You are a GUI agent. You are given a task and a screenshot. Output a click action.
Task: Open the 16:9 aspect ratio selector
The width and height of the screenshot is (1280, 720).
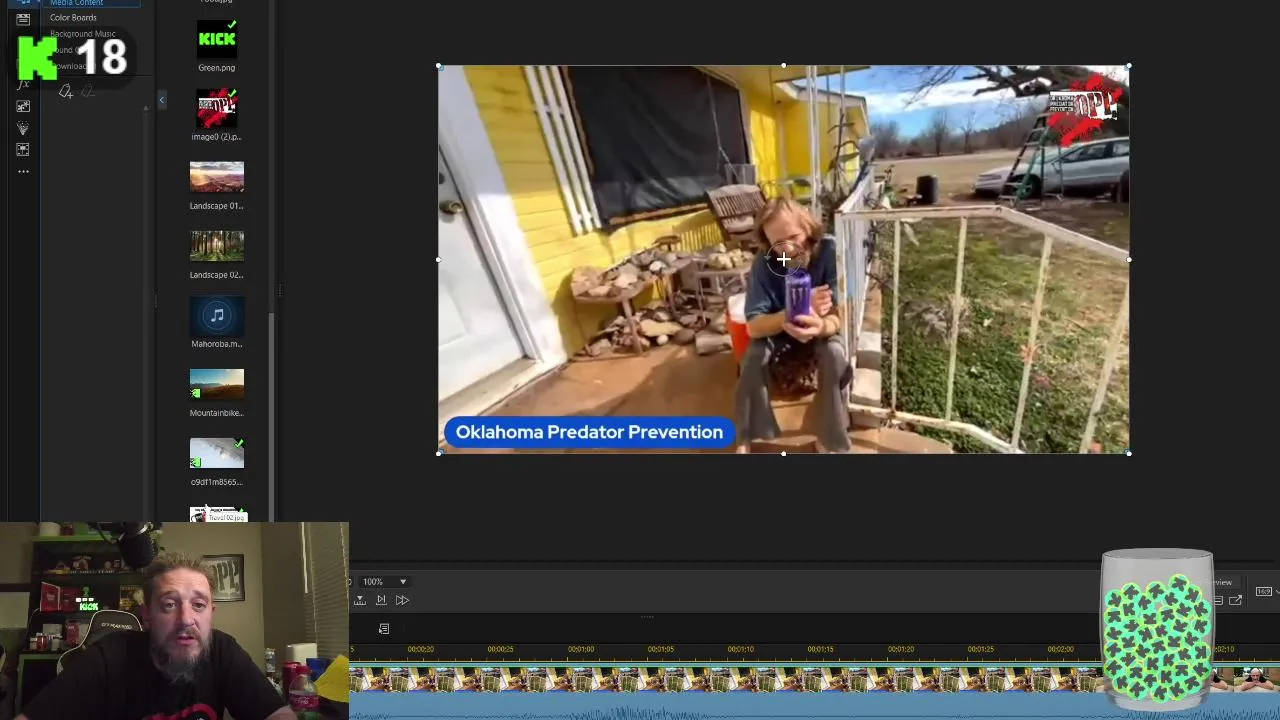1264,591
